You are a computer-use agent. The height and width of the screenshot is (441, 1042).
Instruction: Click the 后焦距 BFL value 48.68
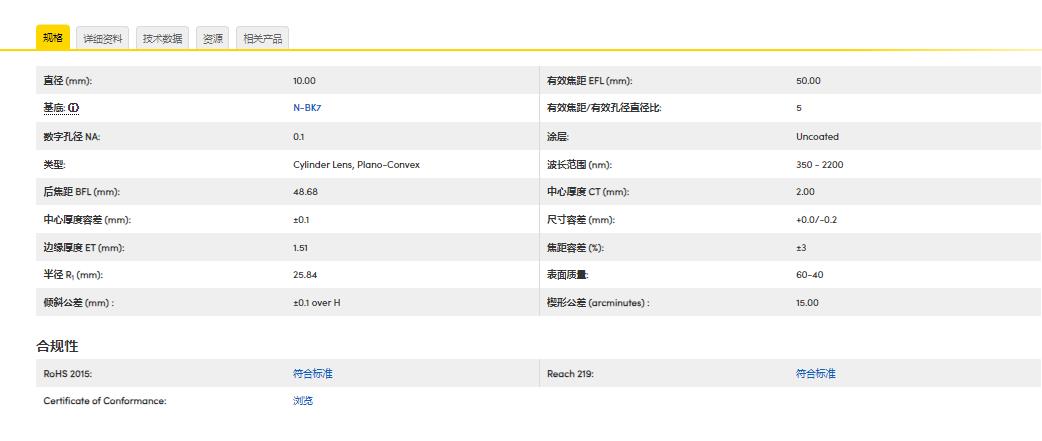click(305, 192)
